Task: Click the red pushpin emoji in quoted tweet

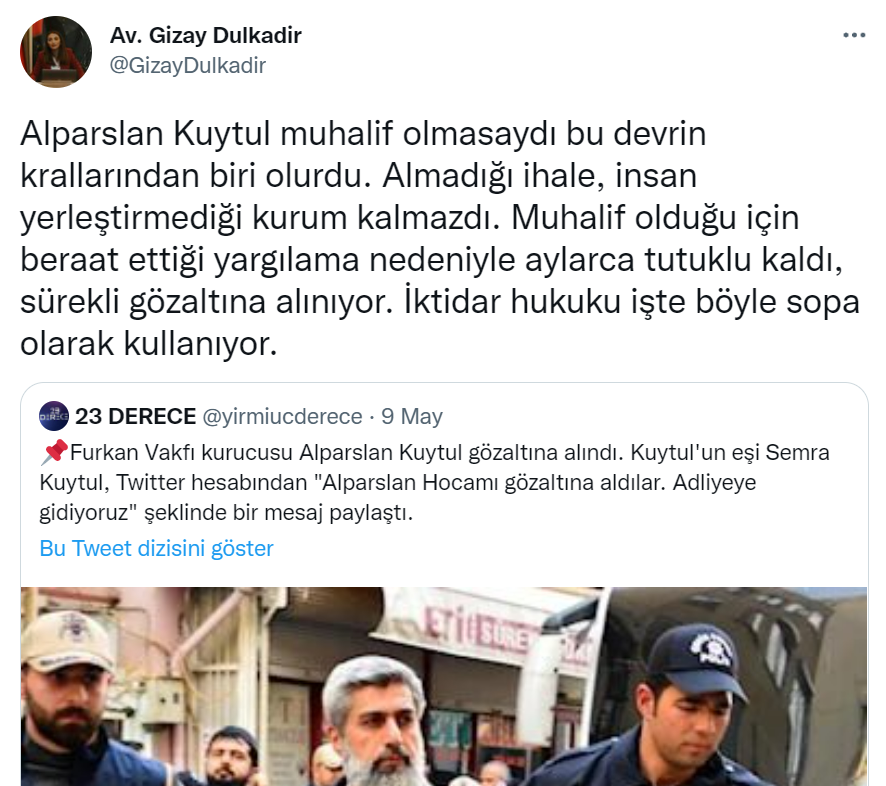Action: (54, 452)
